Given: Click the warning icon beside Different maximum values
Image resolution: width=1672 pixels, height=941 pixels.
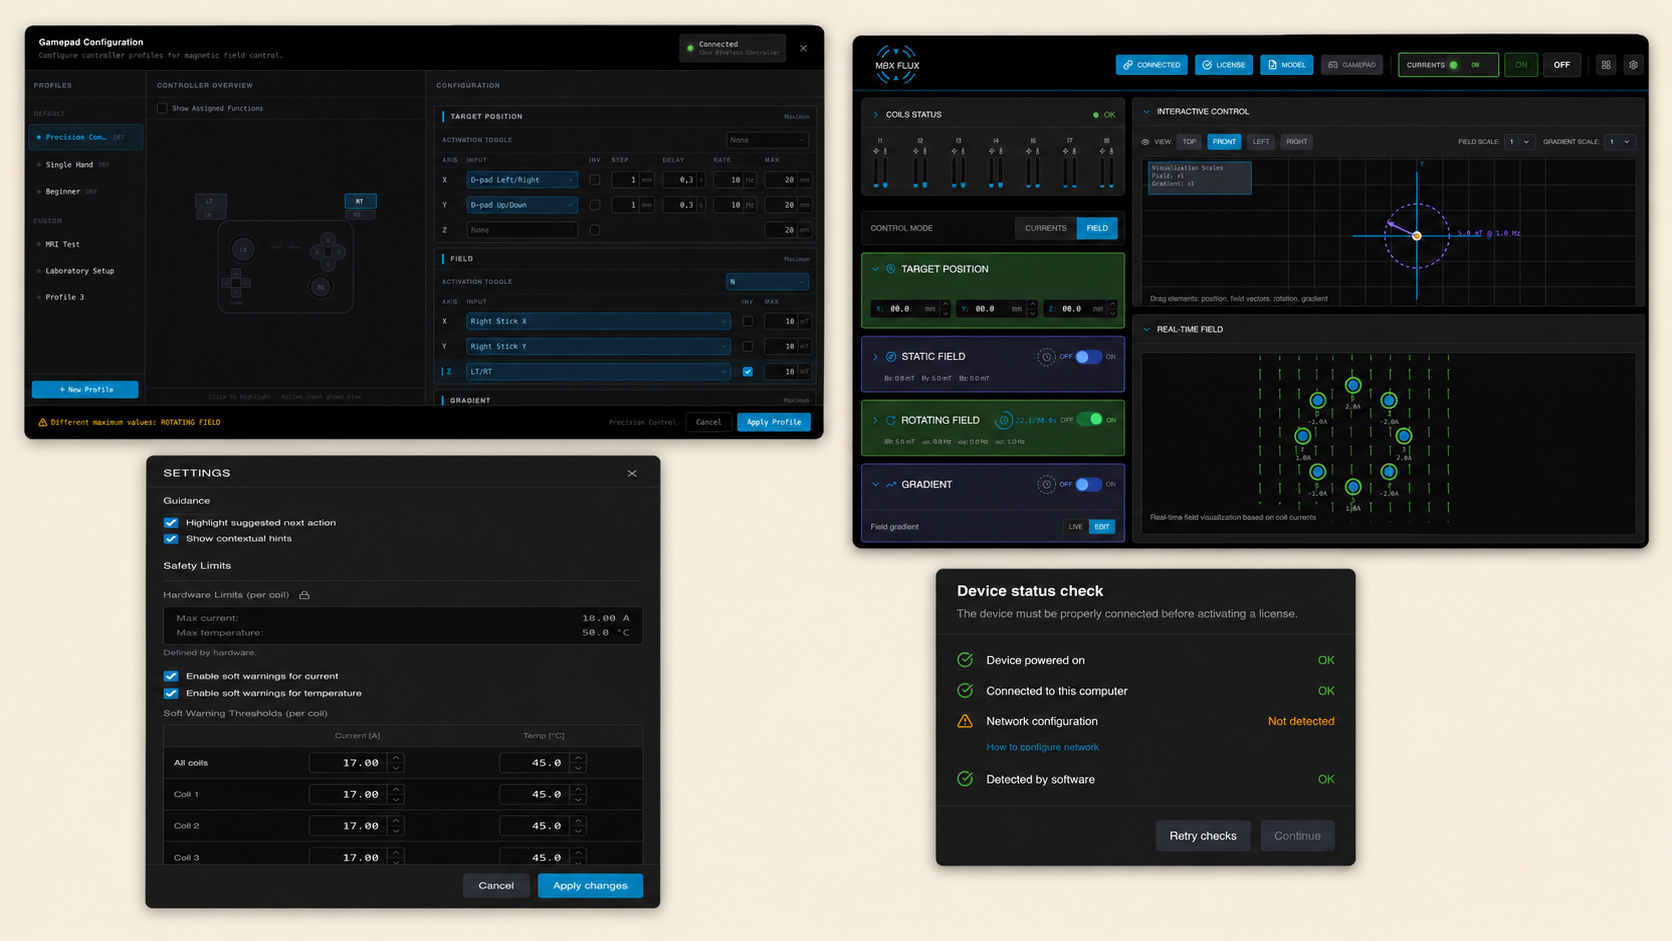Looking at the screenshot, I should pyautogui.click(x=42, y=422).
